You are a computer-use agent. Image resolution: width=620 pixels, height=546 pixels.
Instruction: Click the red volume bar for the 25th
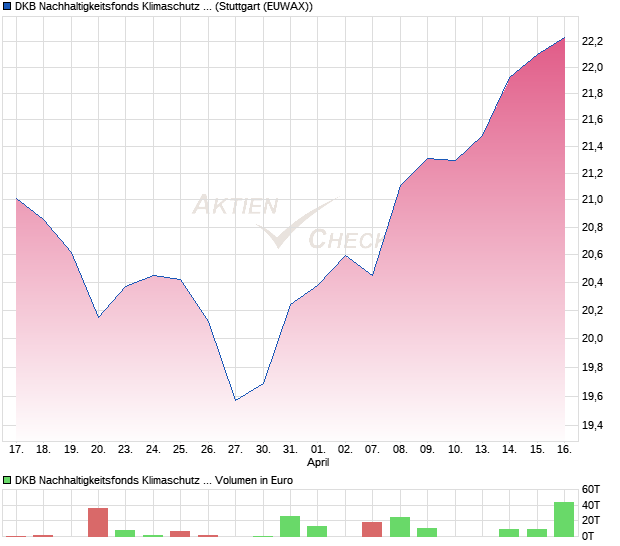tap(180, 534)
